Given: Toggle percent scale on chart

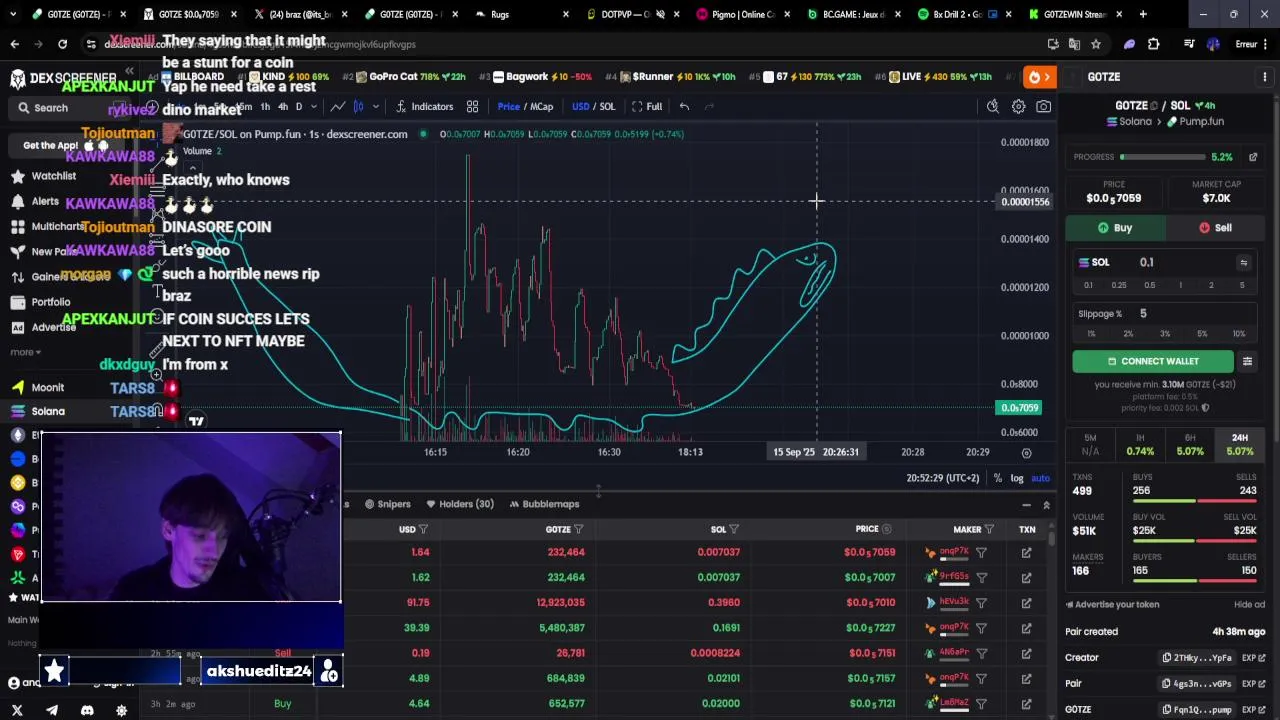Looking at the screenshot, I should tap(997, 478).
